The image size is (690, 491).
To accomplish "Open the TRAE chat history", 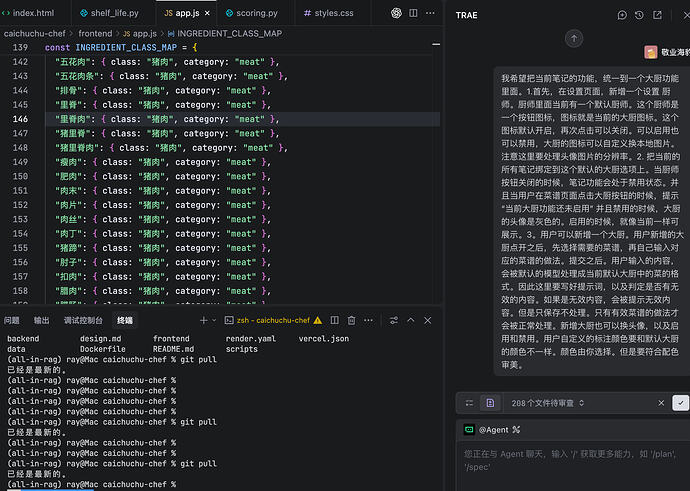I will [x=639, y=15].
